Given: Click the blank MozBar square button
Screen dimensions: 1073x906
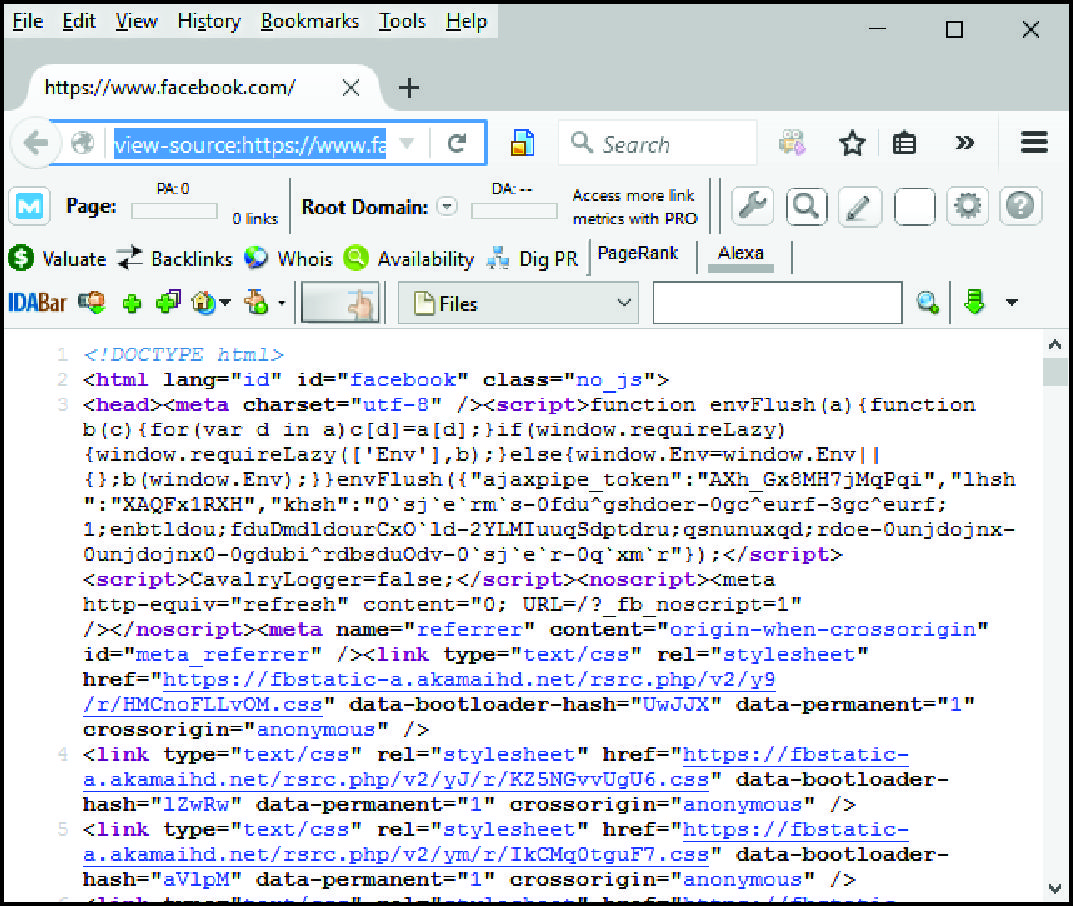Looking at the screenshot, I should pyautogui.click(x=914, y=206).
